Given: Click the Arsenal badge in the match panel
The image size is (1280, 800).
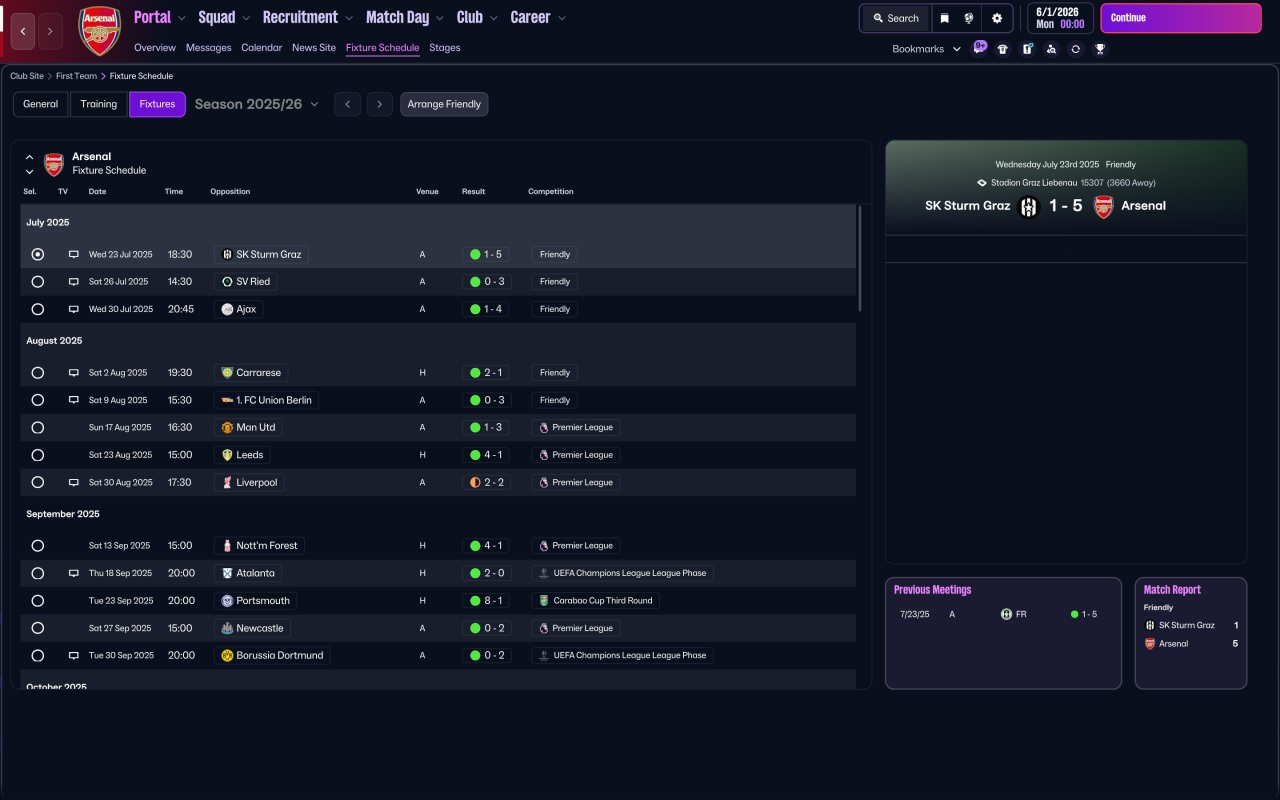Looking at the screenshot, I should [x=1103, y=207].
